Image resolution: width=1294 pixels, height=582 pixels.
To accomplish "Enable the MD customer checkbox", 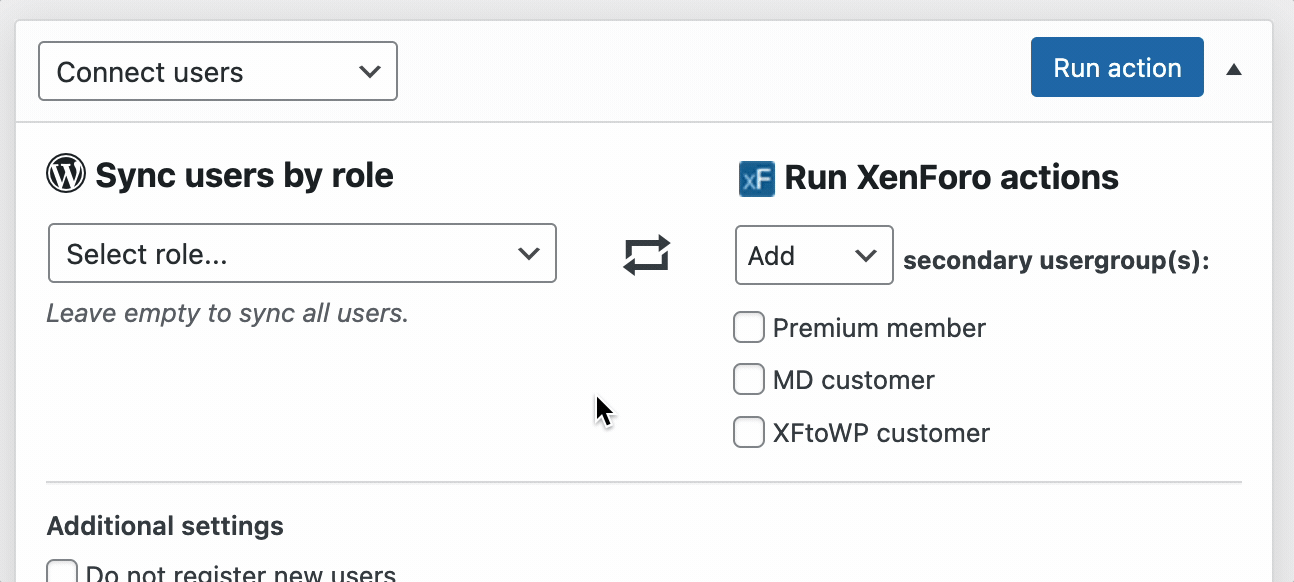I will pos(749,380).
